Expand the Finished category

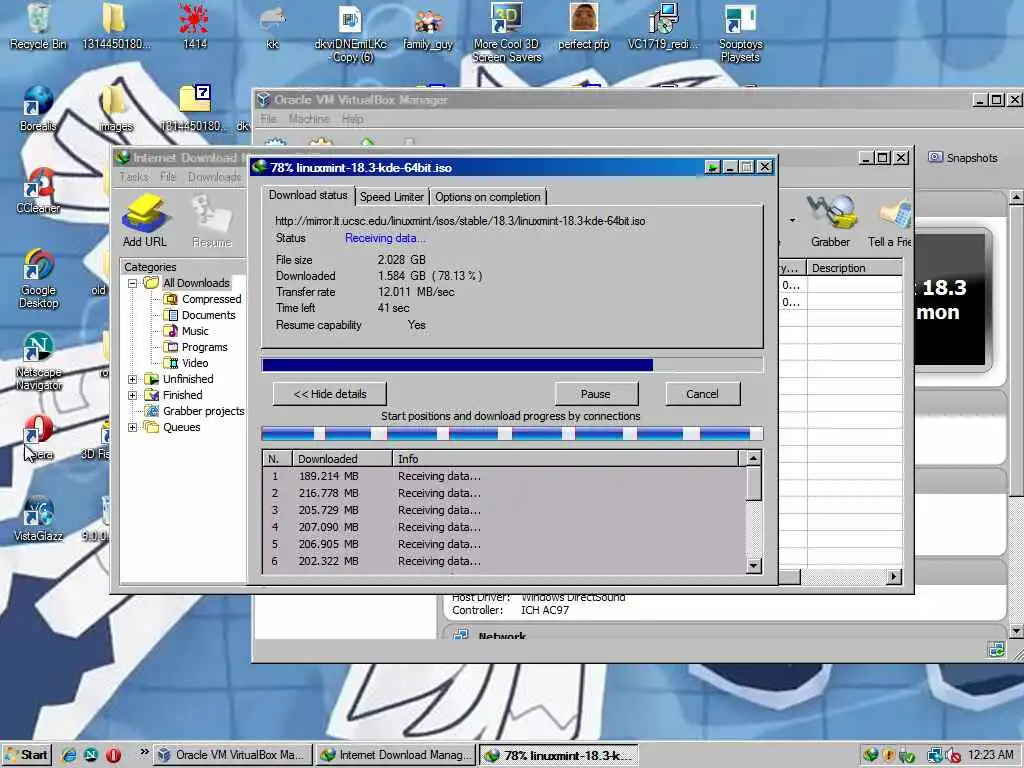pyautogui.click(x=133, y=395)
